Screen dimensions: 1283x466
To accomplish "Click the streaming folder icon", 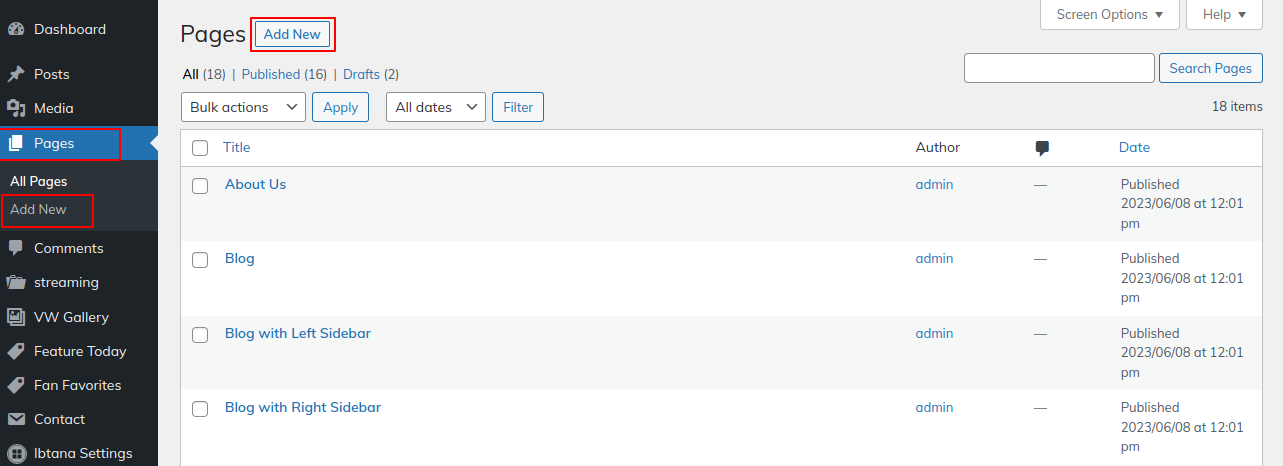I will [x=16, y=282].
